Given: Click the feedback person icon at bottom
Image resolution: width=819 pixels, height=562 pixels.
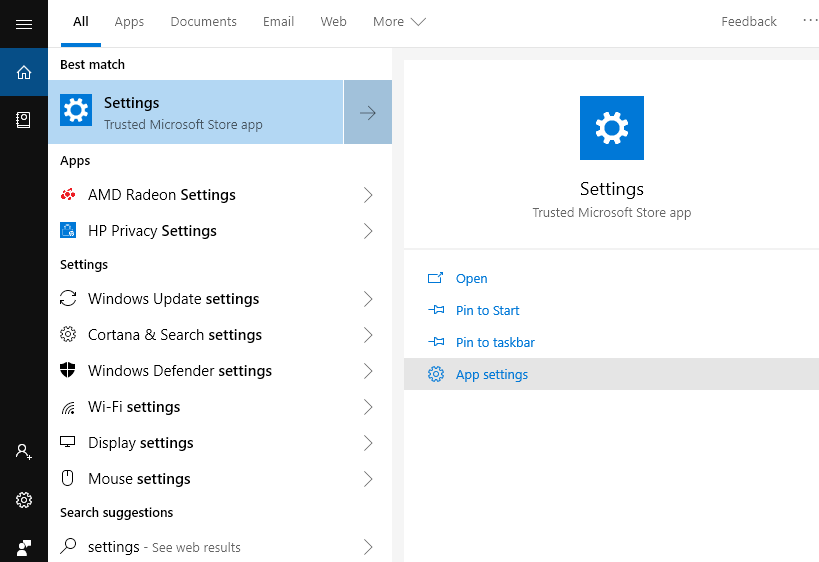Looking at the screenshot, I should [x=24, y=547].
